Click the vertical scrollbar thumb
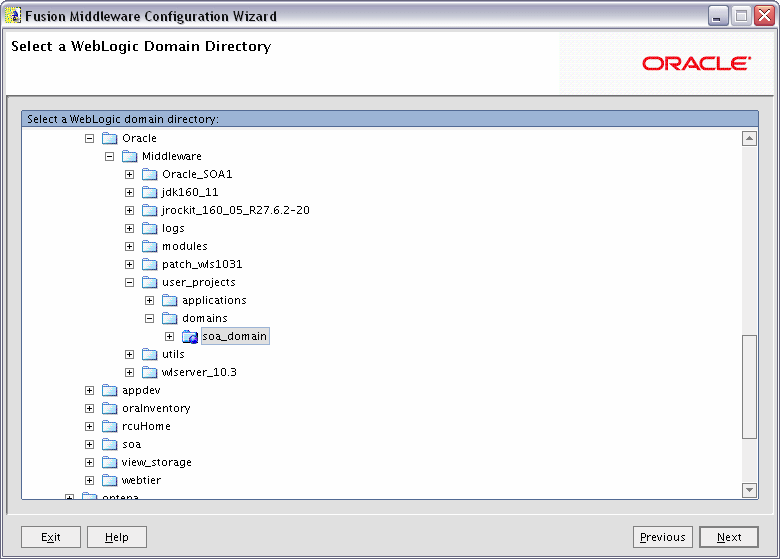The image size is (780, 559). click(x=749, y=387)
